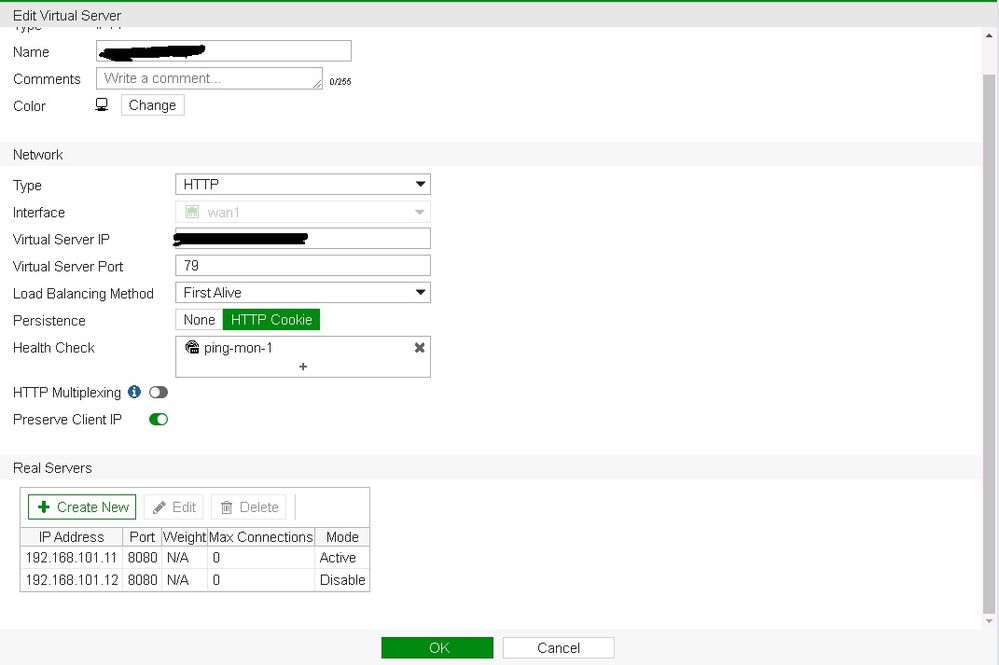This screenshot has width=999, height=665.
Task: Click the Change color button
Action: [152, 105]
